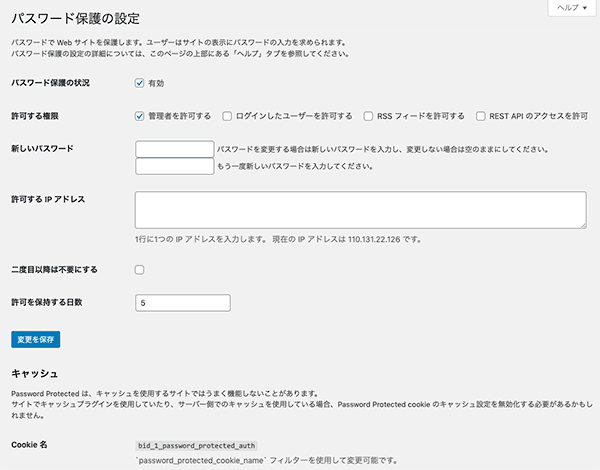Click inside the 許可する IP アドレス textarea
This screenshot has height=470, width=600.
359,210
